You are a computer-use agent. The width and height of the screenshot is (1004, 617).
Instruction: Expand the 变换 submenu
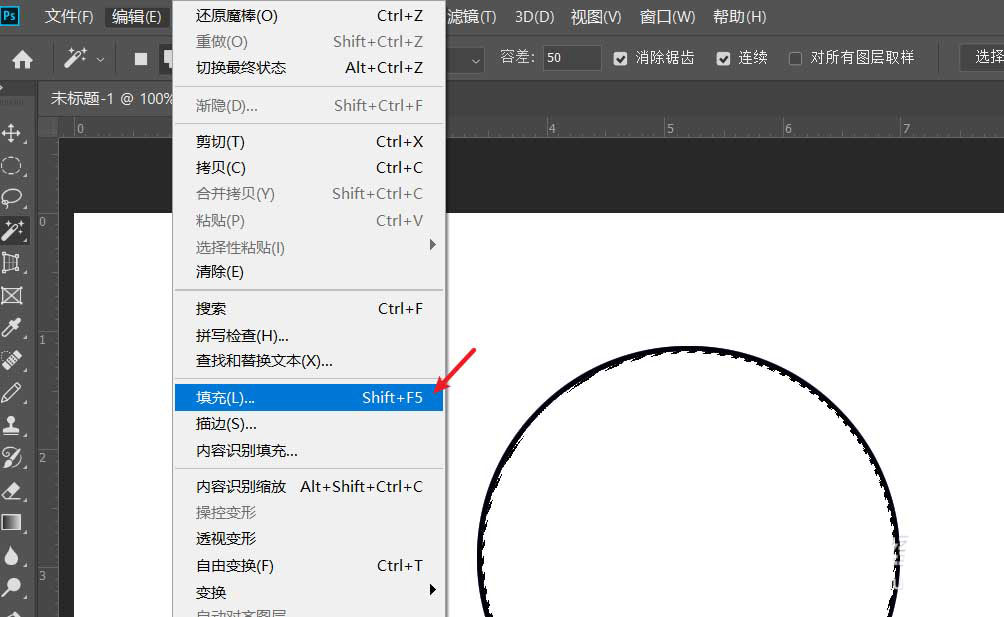pyautogui.click(x=309, y=592)
